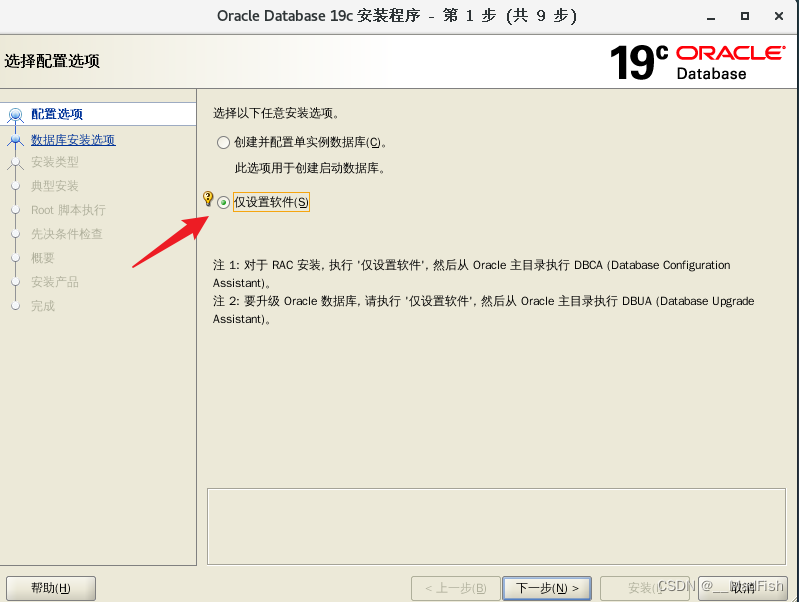Click the '< 上一步(B)' button
Image resolution: width=799 pixels, height=602 pixels.
[456, 588]
